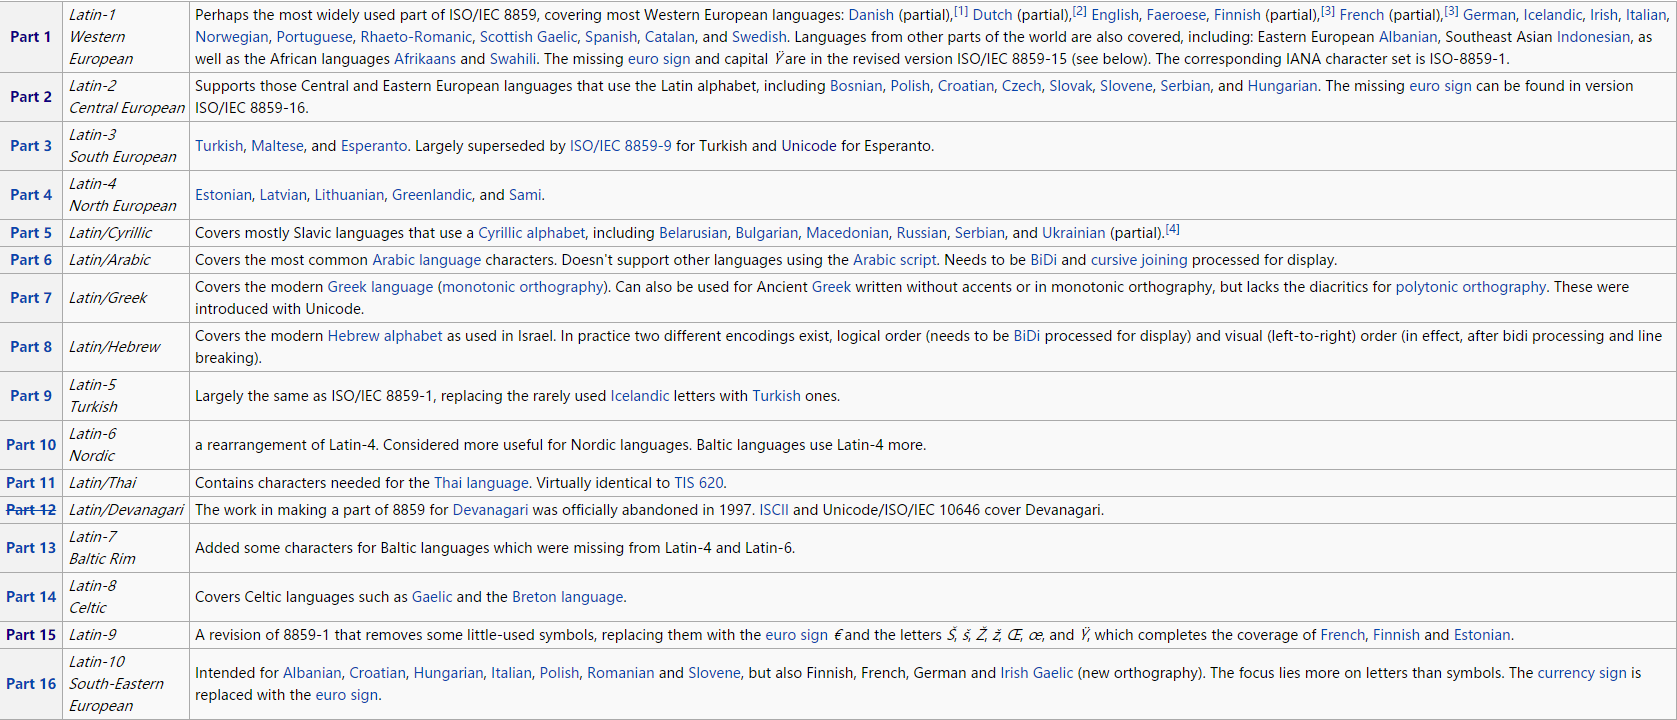This screenshot has width=1677, height=720.
Task: Open the Part 1 row header link
Action: pos(30,37)
